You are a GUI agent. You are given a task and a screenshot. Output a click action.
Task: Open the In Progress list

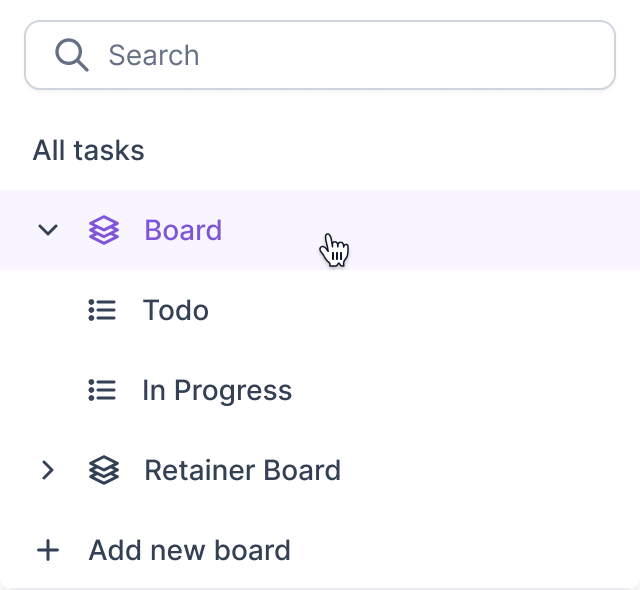(320, 390)
